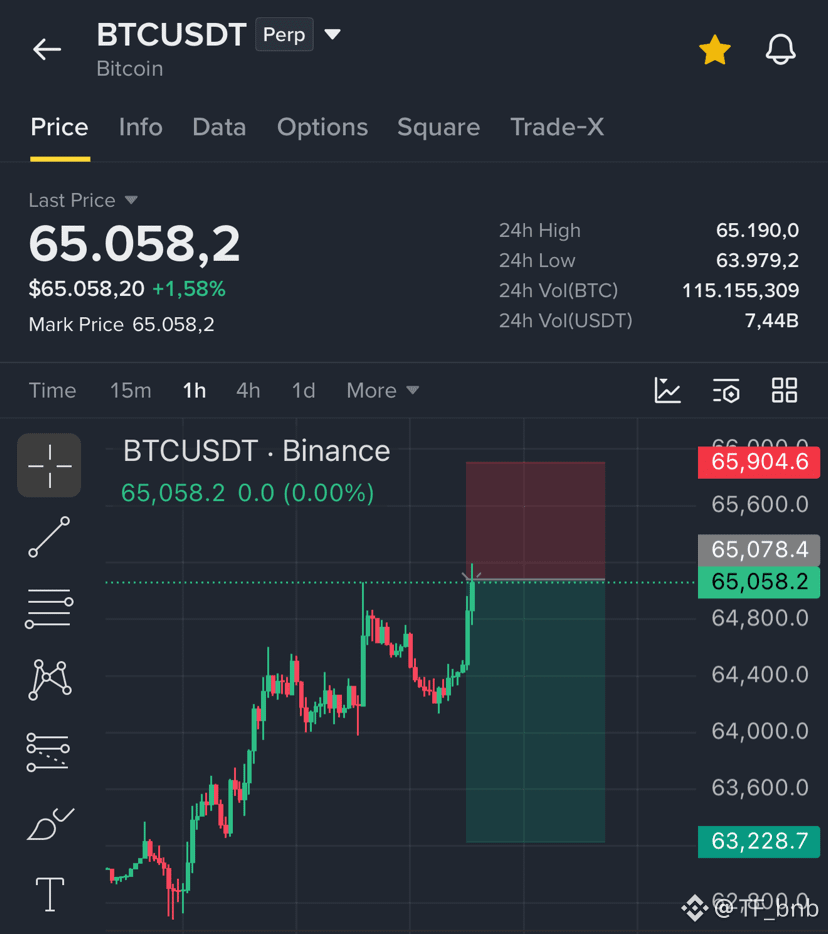The width and height of the screenshot is (828, 934).
Task: Switch to the Square tab
Action: point(438,127)
